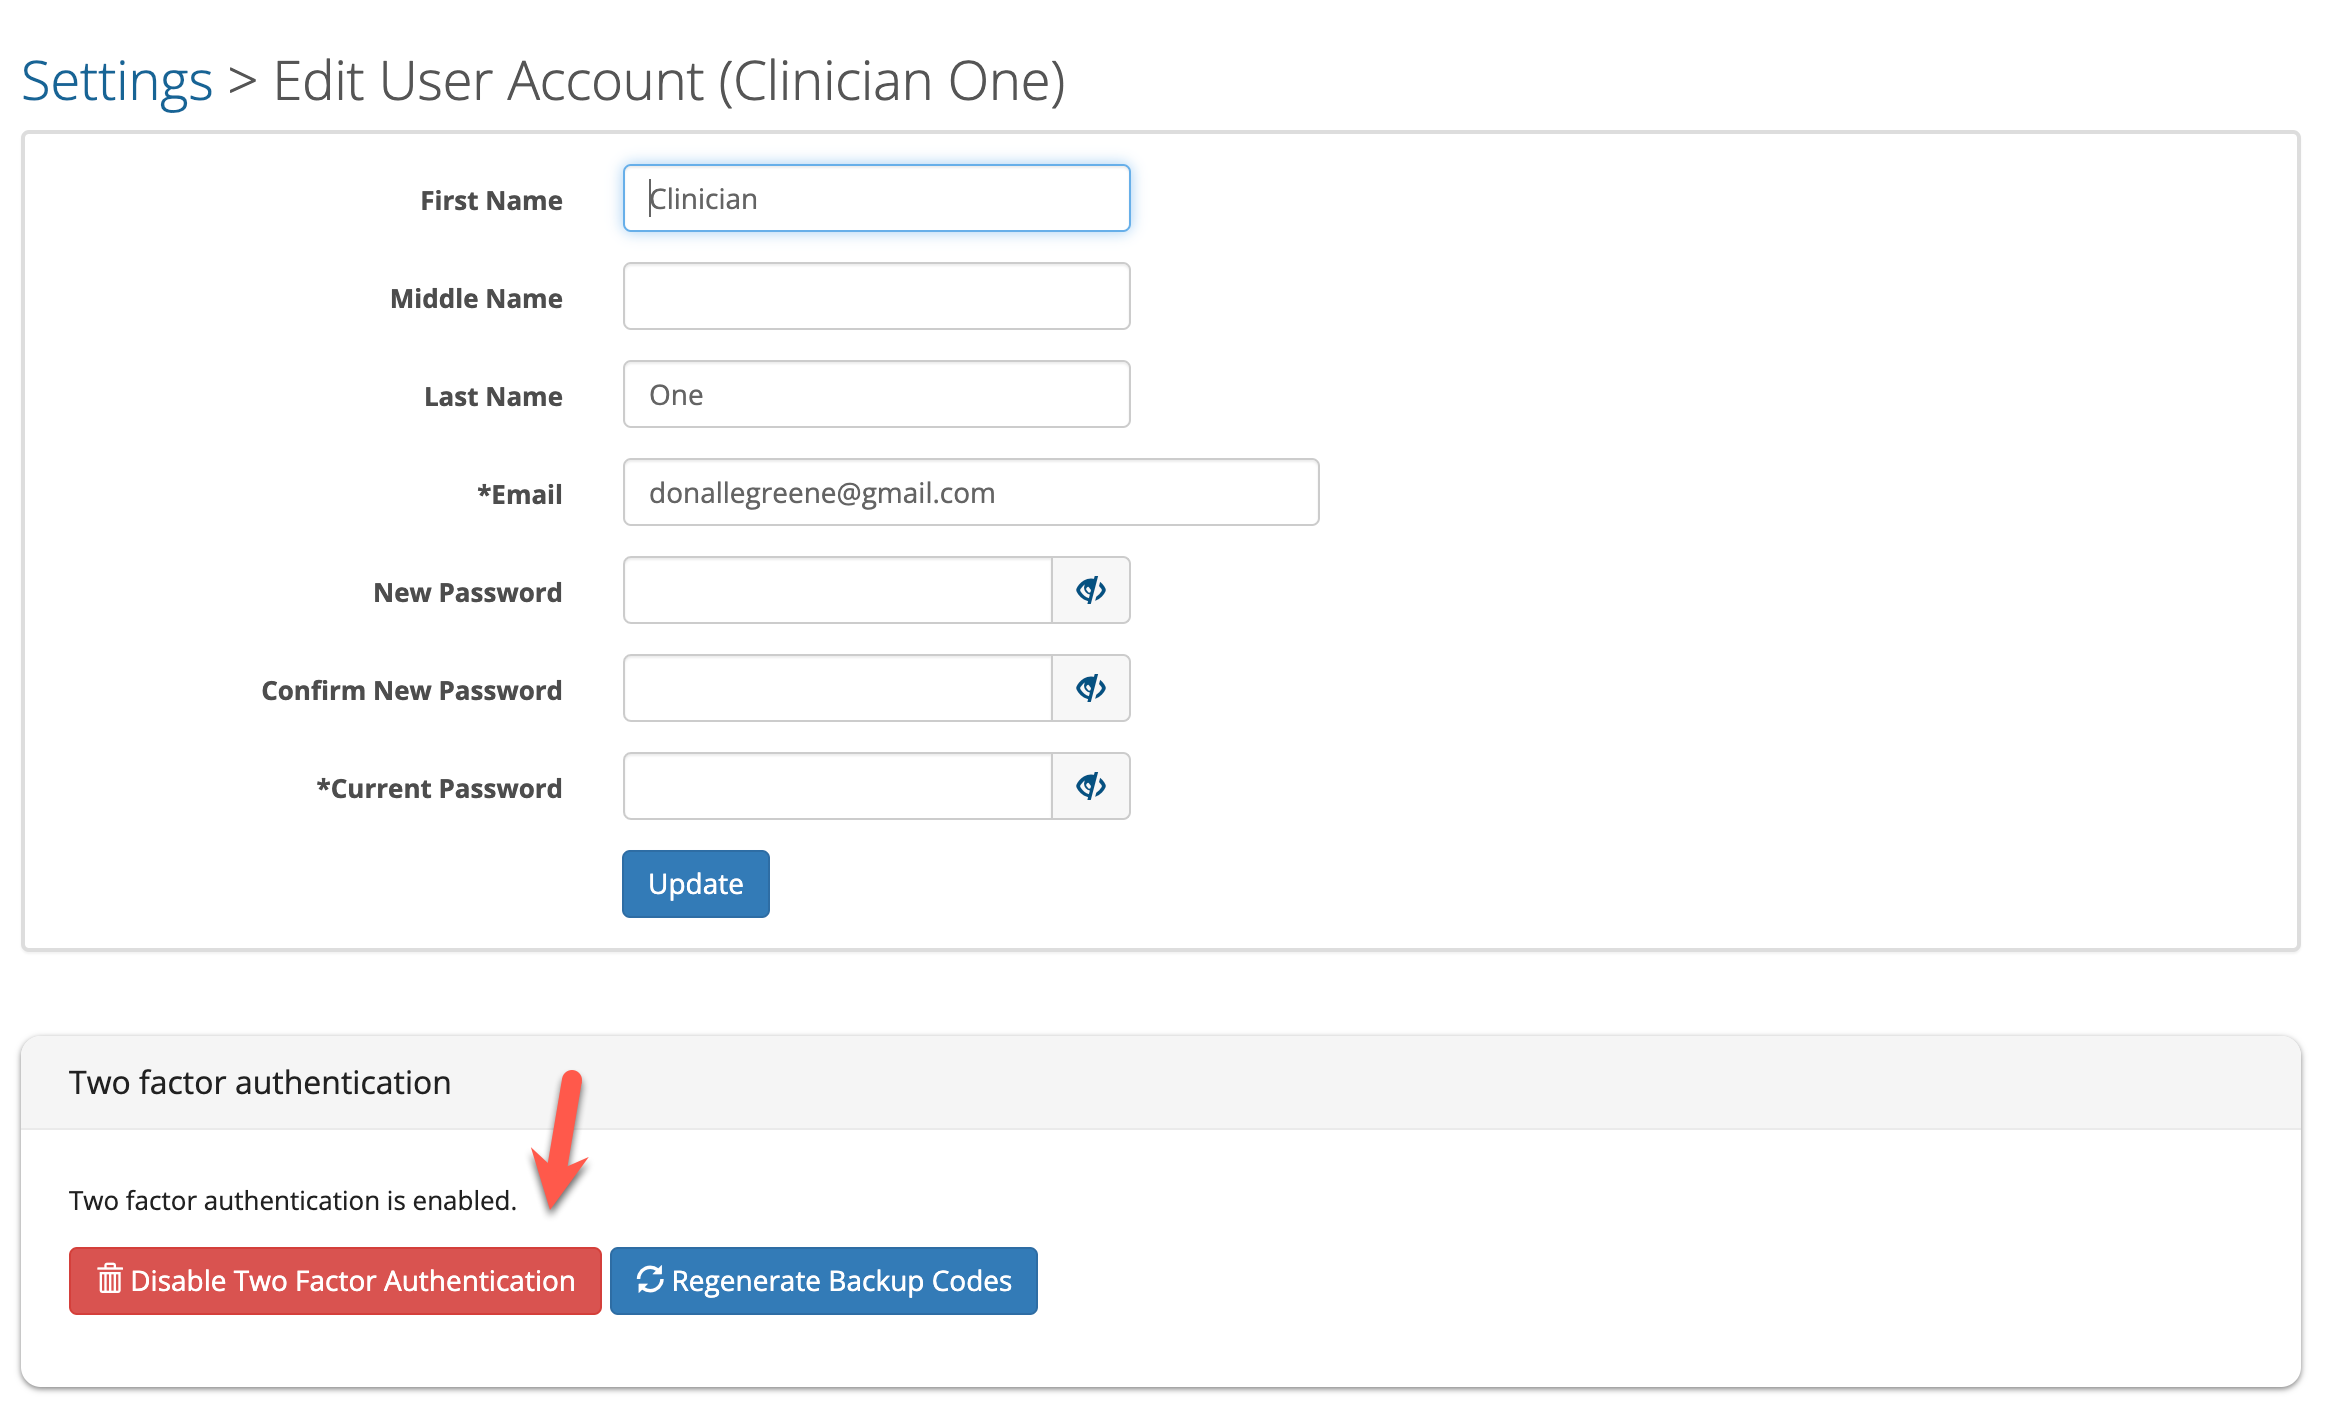
Task: Click the refresh icon on Regenerate Backup Codes
Action: click(x=651, y=1280)
